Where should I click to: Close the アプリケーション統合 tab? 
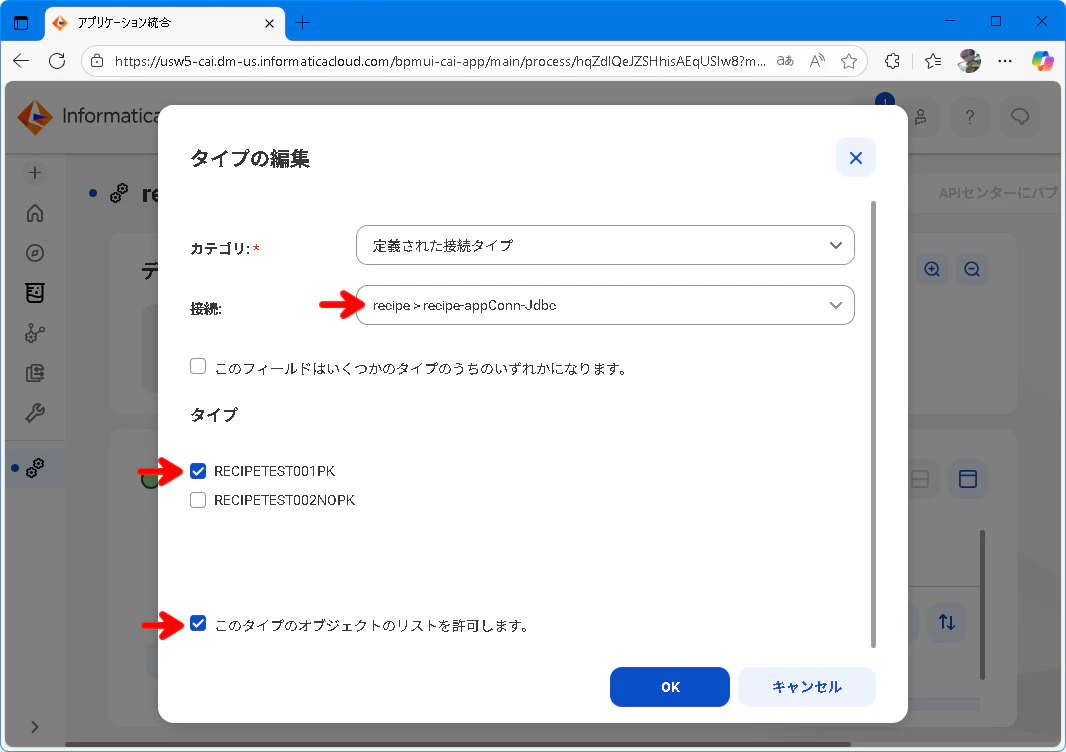tap(269, 23)
